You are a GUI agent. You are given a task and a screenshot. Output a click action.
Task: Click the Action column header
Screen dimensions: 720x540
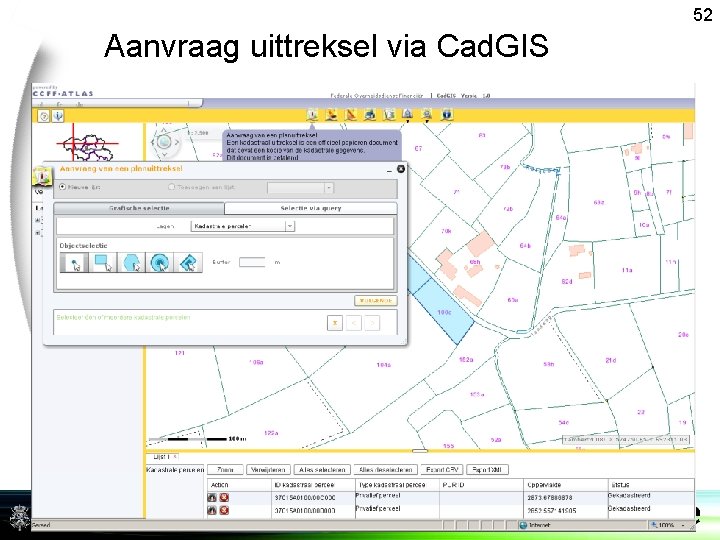coord(239,485)
